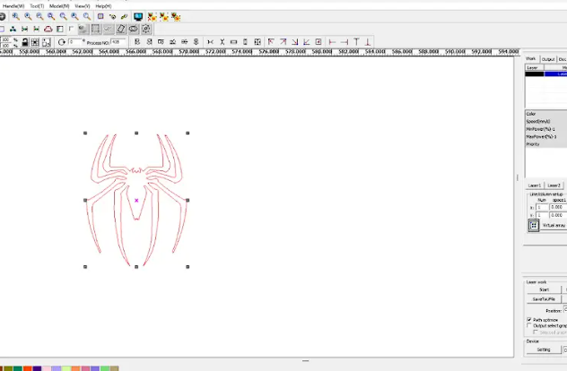Open the Tool(T) menu
The height and width of the screenshot is (371, 567).
pyautogui.click(x=37, y=6)
